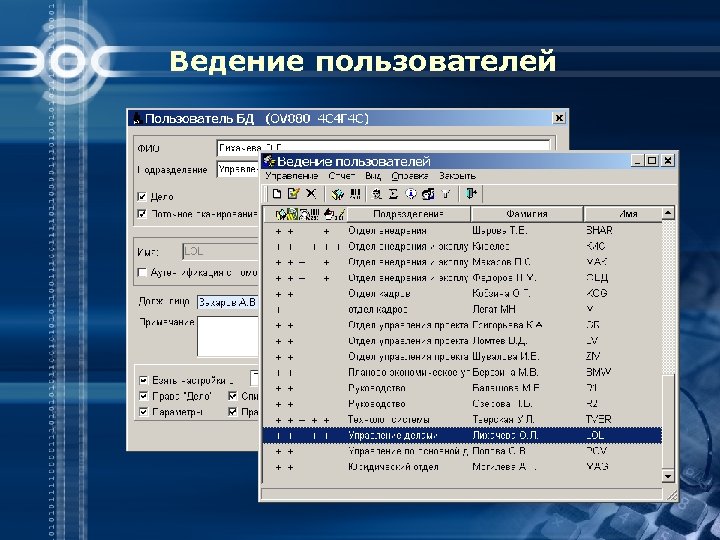Viewport: 720px width, 540px height.
Task: Sort by Подразделение column header
Action: point(408,214)
